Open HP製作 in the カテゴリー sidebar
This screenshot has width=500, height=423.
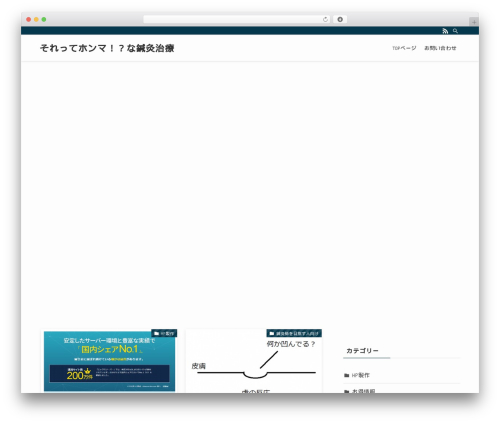tap(361, 375)
